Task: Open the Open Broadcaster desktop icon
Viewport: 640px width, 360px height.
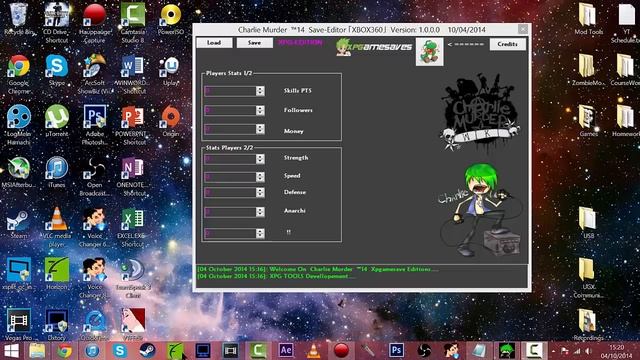Action: (x=95, y=176)
